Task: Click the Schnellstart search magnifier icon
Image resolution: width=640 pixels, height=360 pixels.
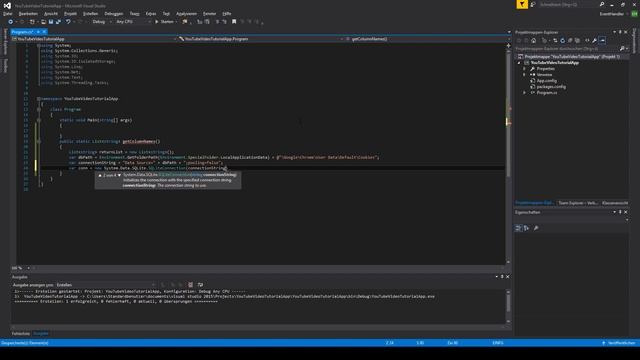Action: point(602,4)
